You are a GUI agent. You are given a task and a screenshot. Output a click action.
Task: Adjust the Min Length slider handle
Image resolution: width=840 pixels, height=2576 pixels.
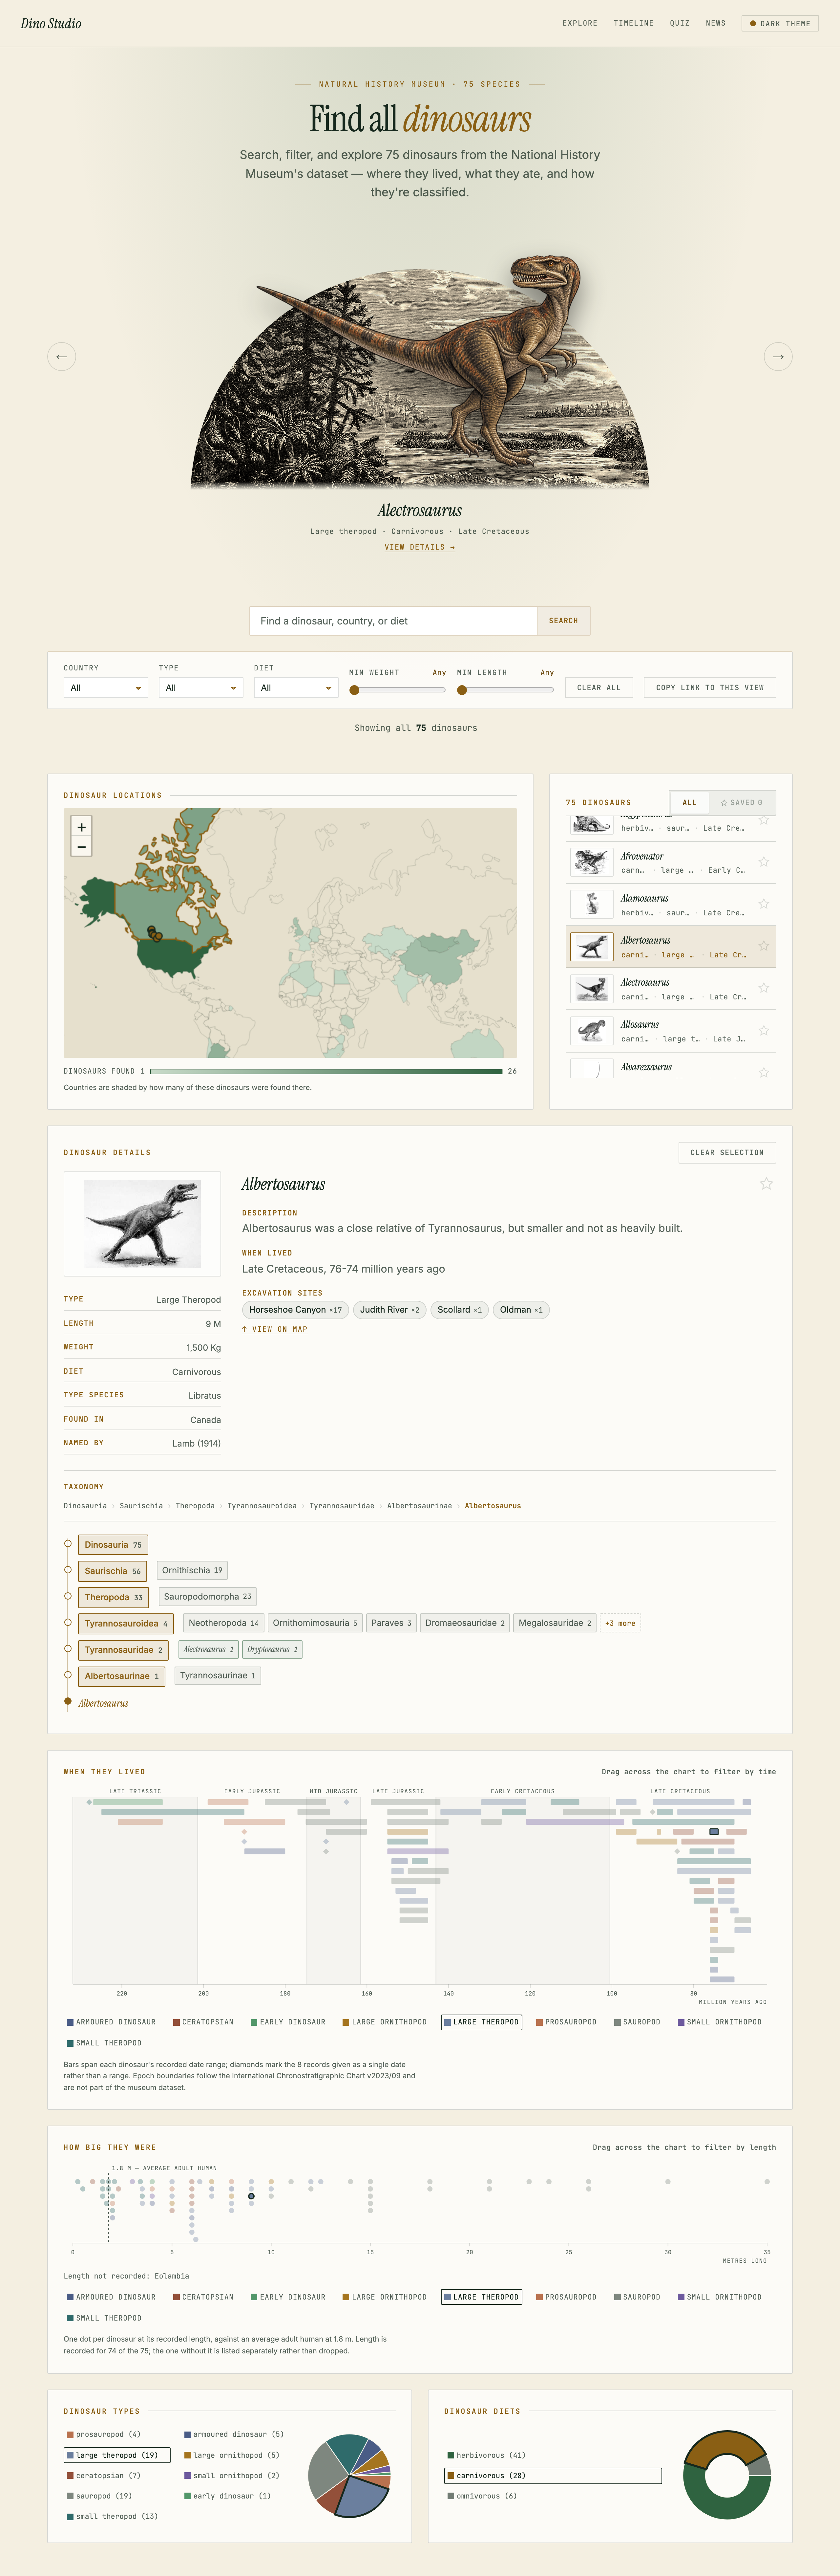(x=462, y=690)
